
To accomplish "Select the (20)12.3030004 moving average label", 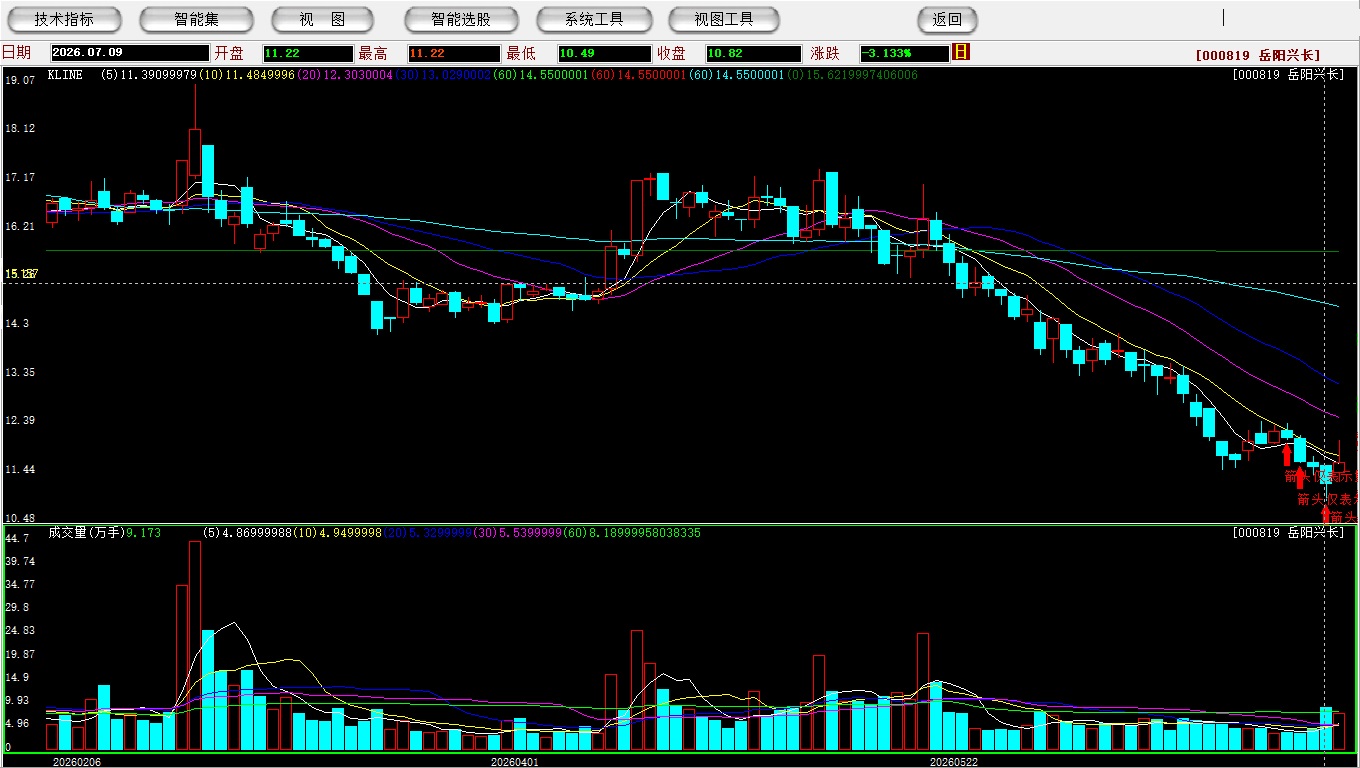I will (x=344, y=75).
